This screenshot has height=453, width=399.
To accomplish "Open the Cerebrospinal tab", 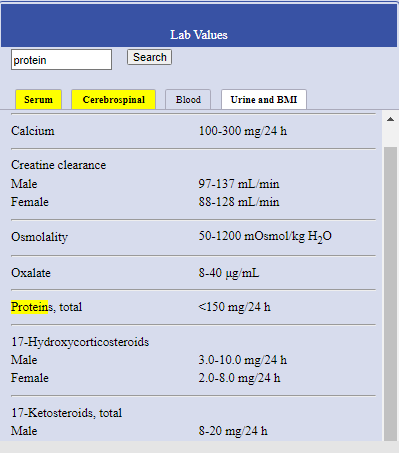I will point(114,99).
